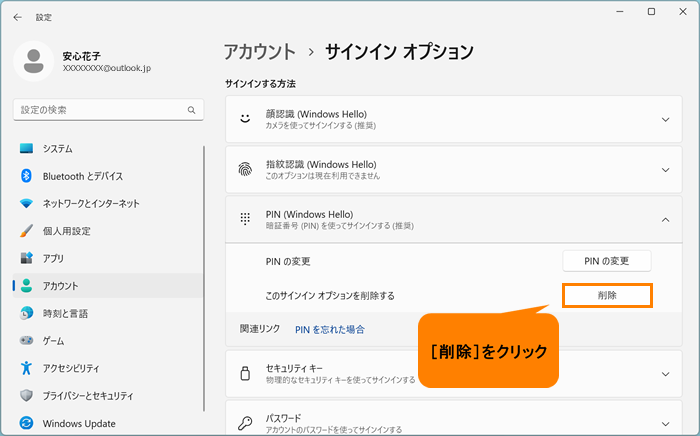
Task: Open 時刻と言語 category
Action: (108, 313)
